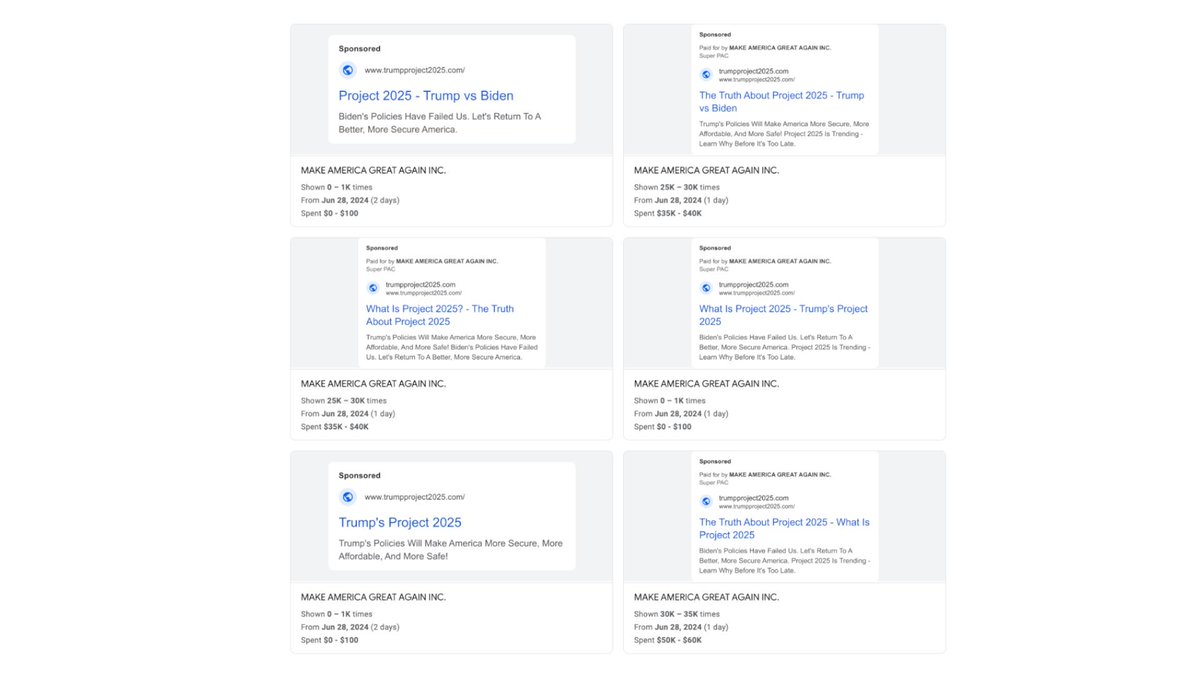
Task: Select "Super PAC" label in "What Is Project 2025? - The Truth" ad
Action: coord(381,269)
